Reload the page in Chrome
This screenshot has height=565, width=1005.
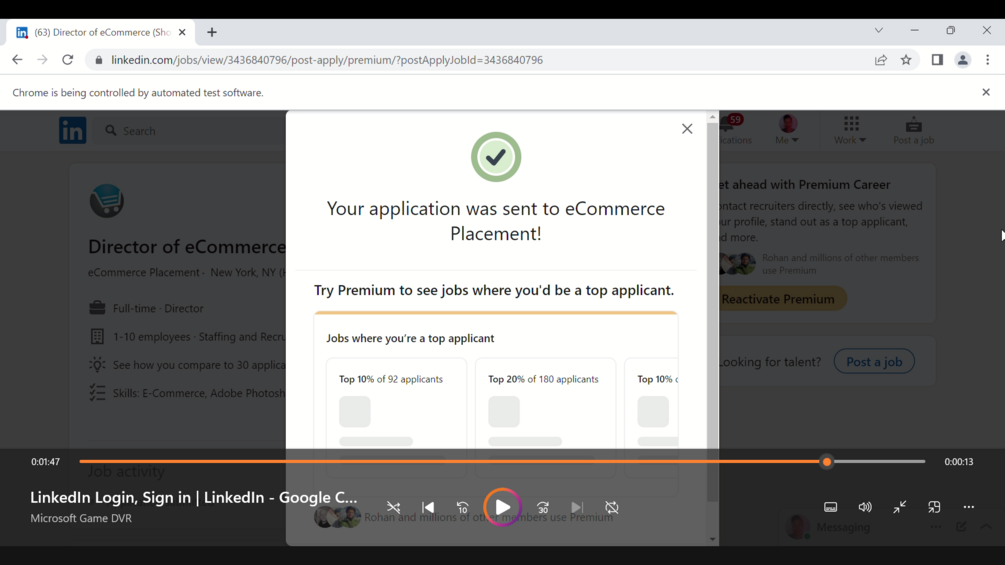(x=67, y=60)
